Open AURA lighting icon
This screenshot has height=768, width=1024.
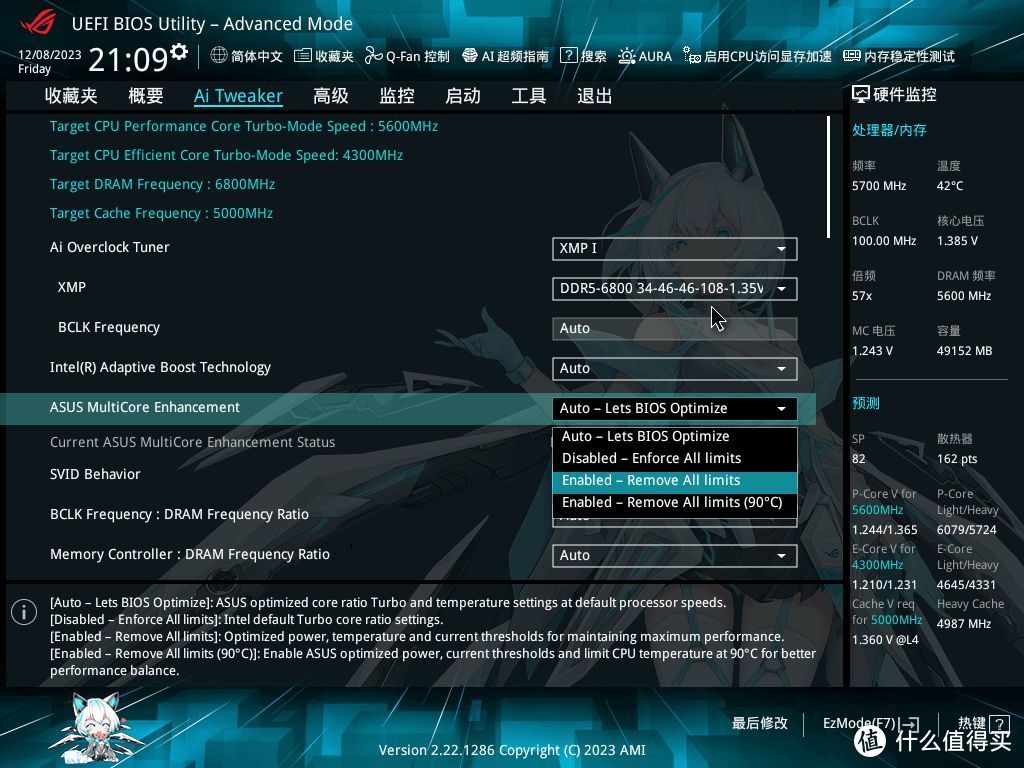(626, 56)
